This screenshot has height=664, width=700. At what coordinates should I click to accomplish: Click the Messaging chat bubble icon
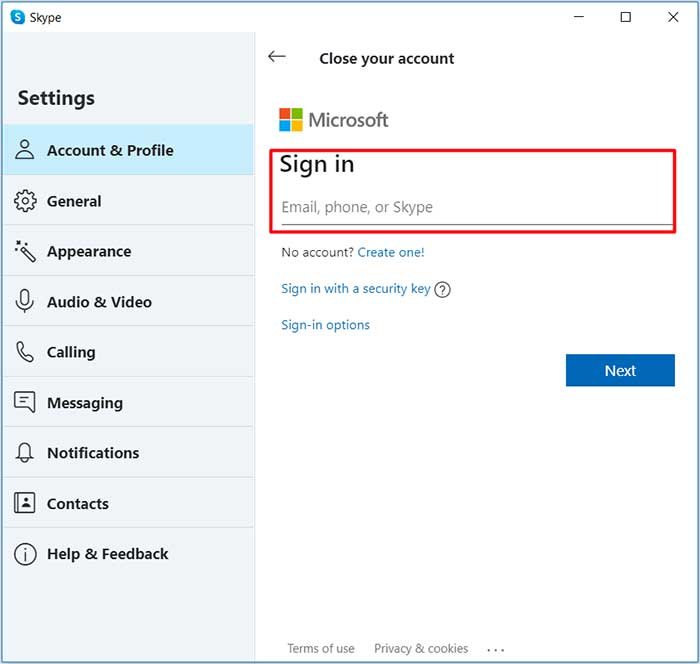coord(25,402)
